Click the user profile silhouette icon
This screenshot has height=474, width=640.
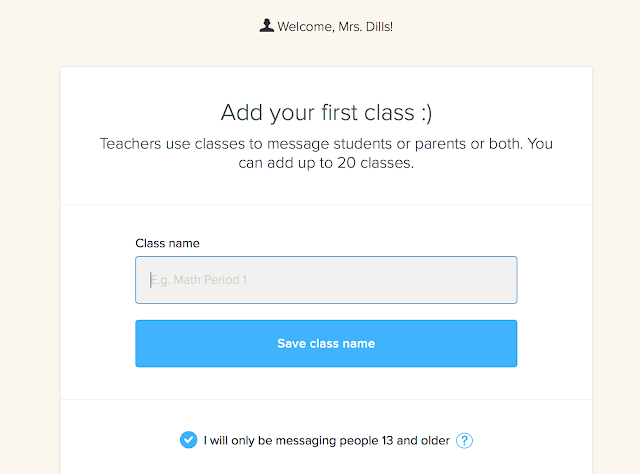pos(266,25)
